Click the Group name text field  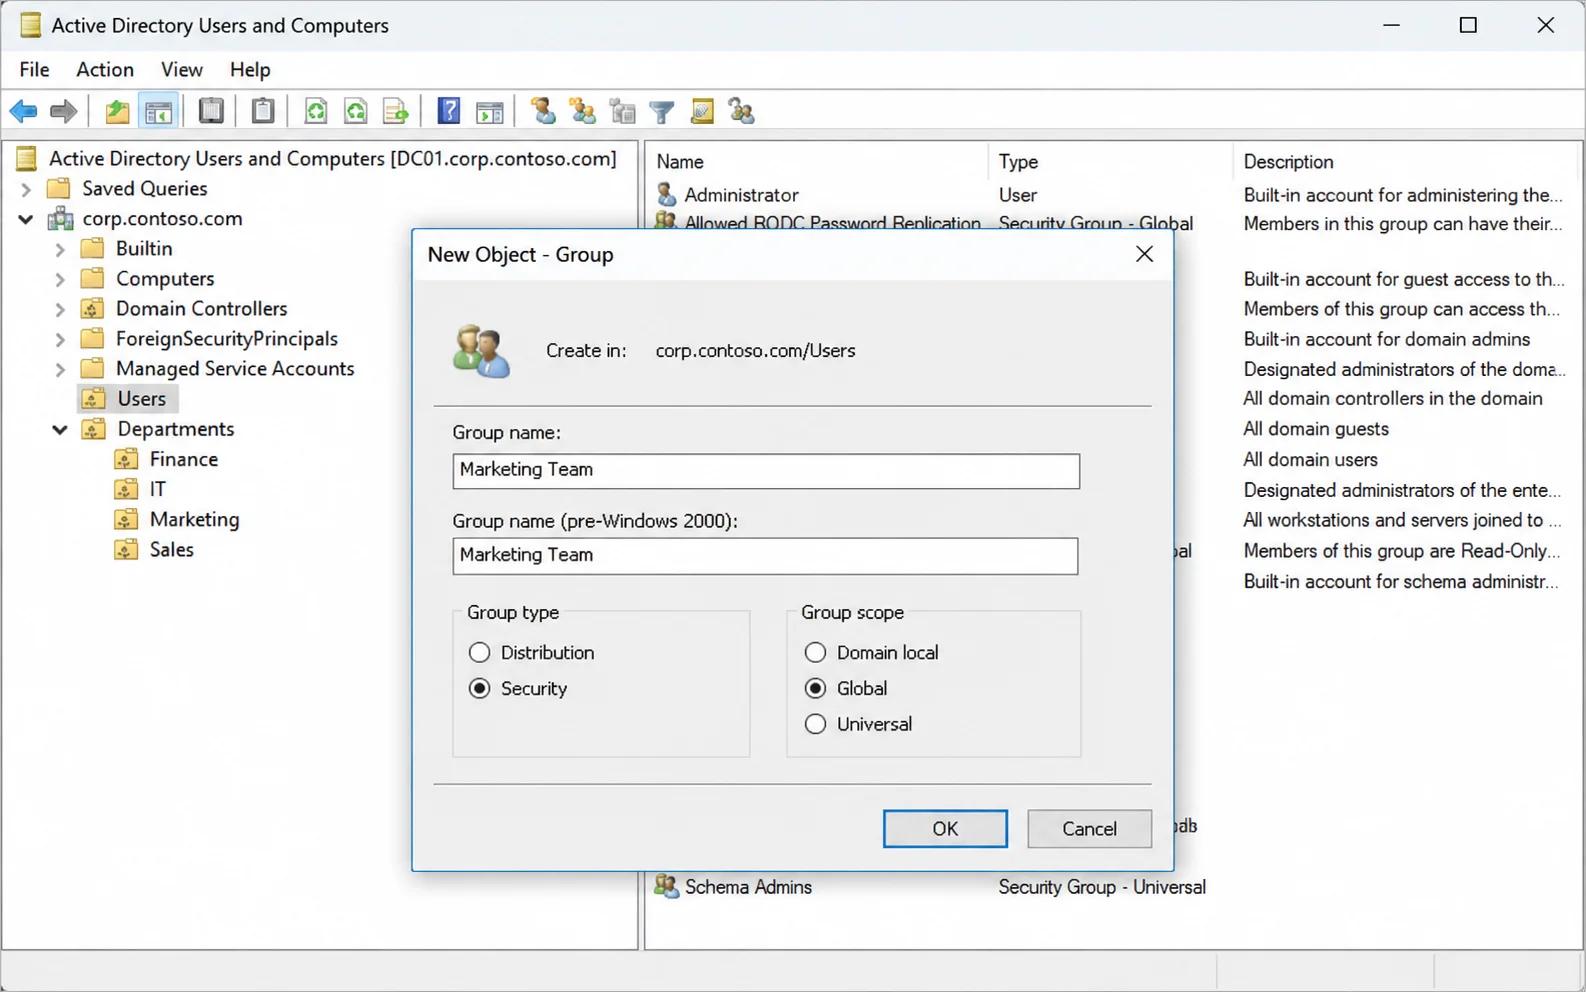tap(766, 471)
